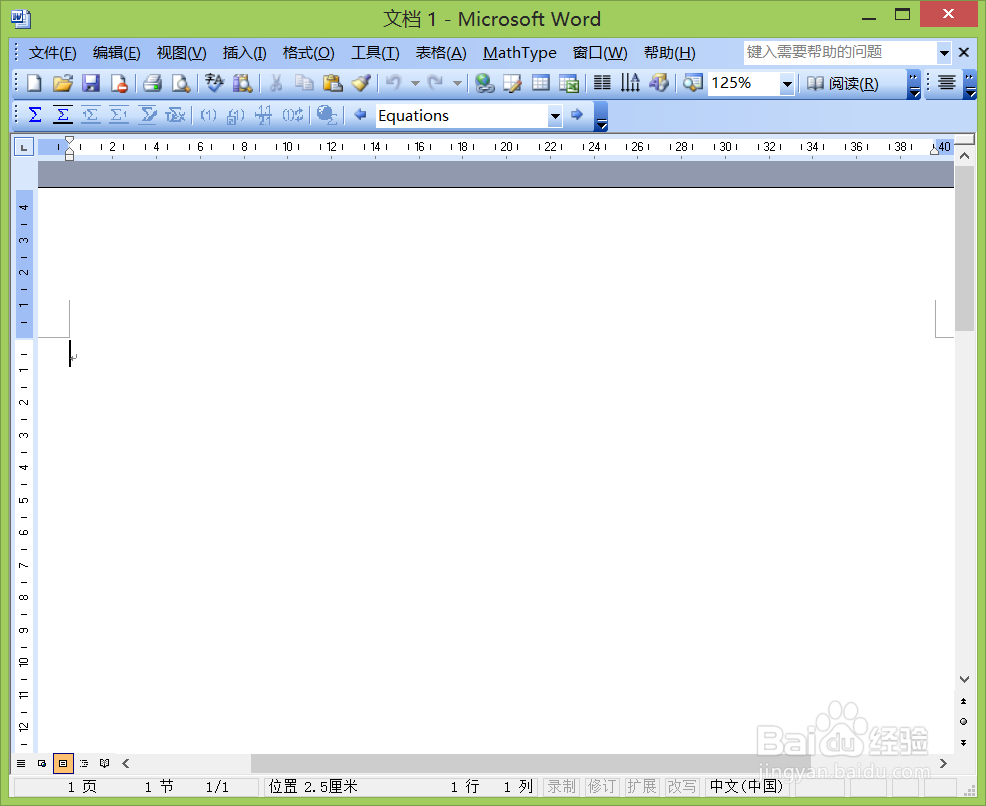The height and width of the screenshot is (806, 986).
Task: Select the Print Layout view button
Action: pyautogui.click(x=63, y=763)
